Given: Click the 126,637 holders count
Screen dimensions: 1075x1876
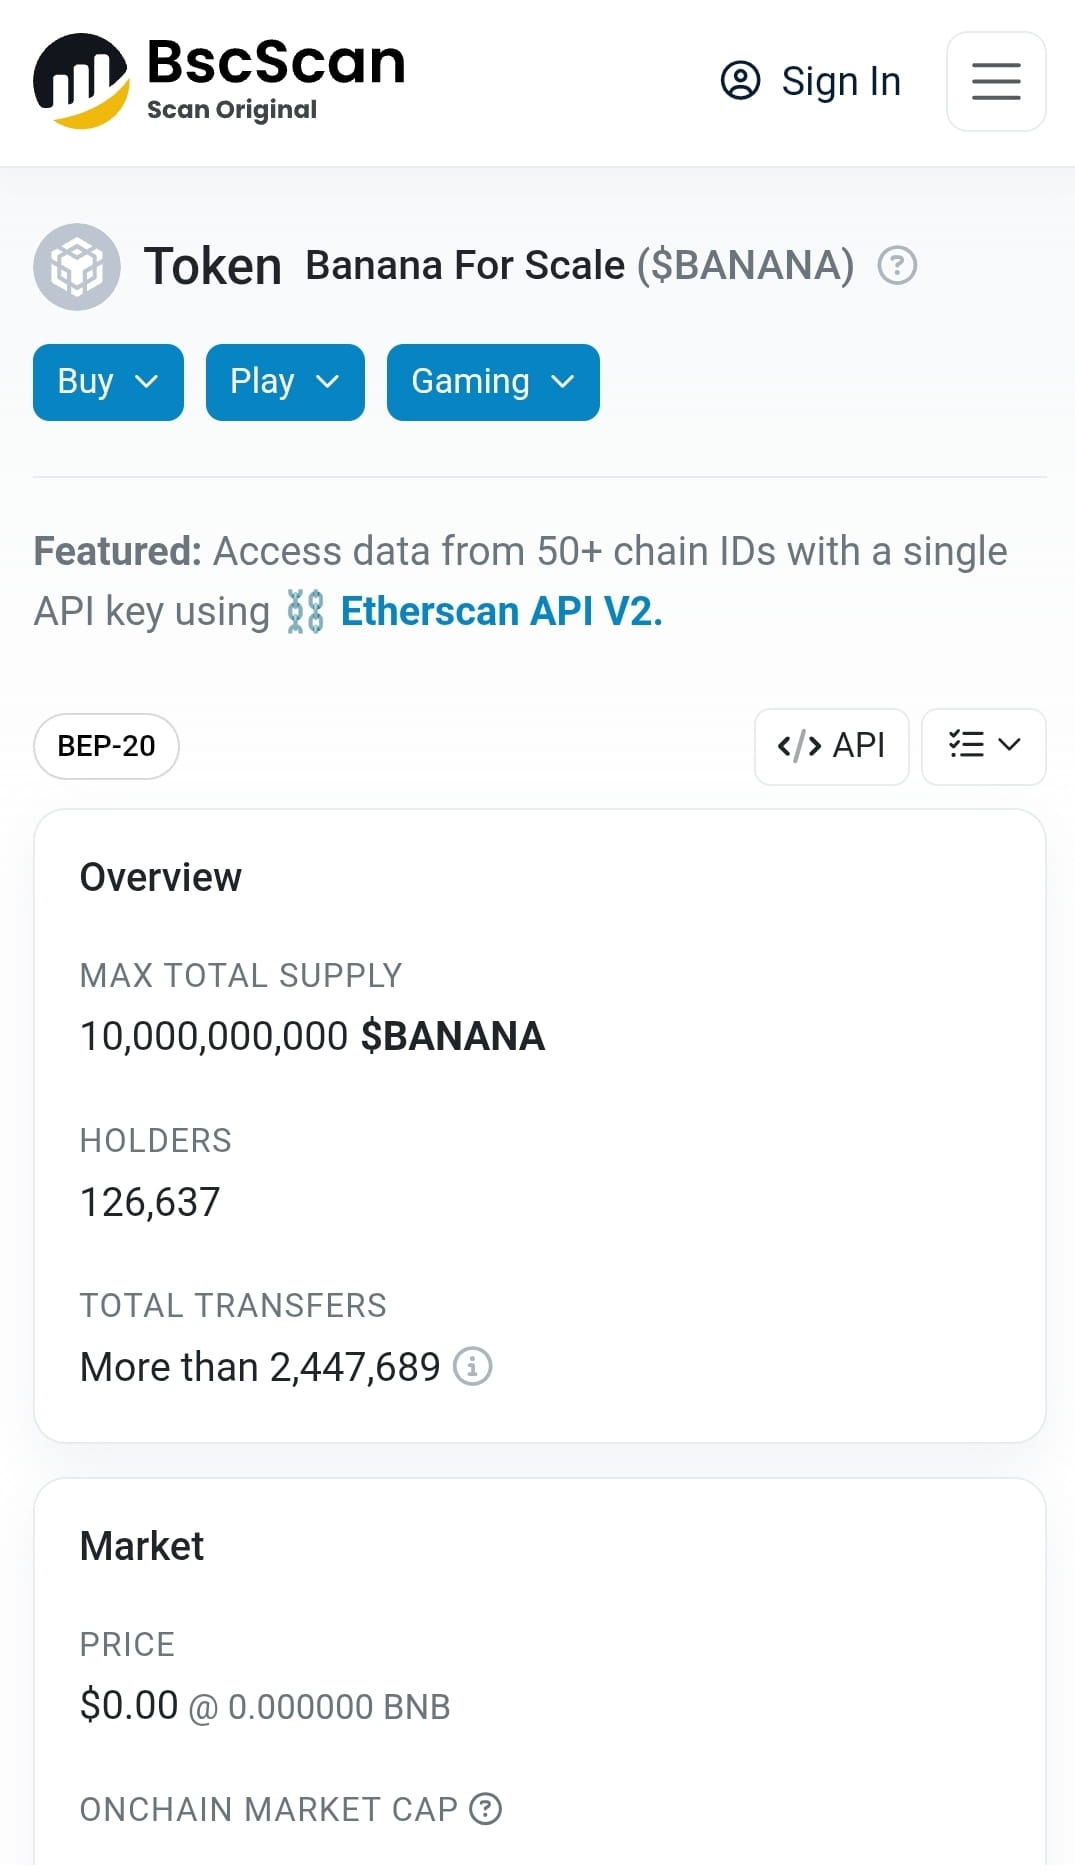Looking at the screenshot, I should point(150,1202).
